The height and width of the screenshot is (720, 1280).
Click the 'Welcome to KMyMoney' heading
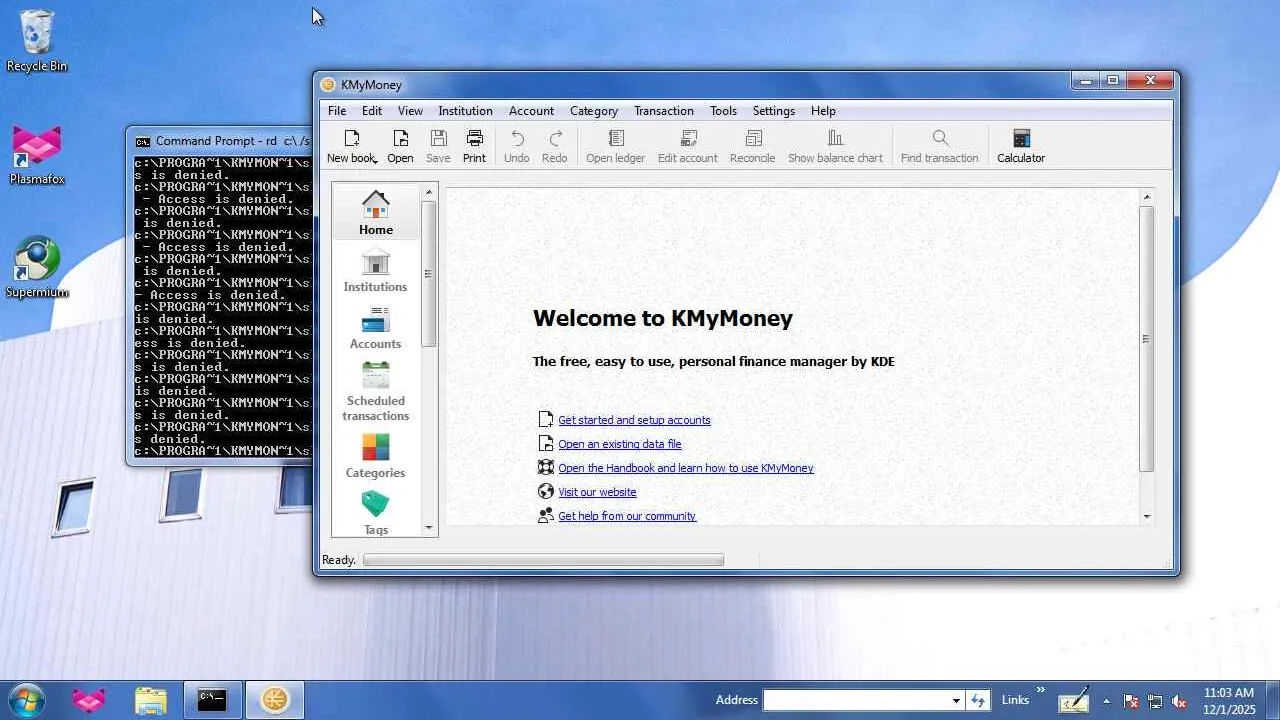coord(663,318)
